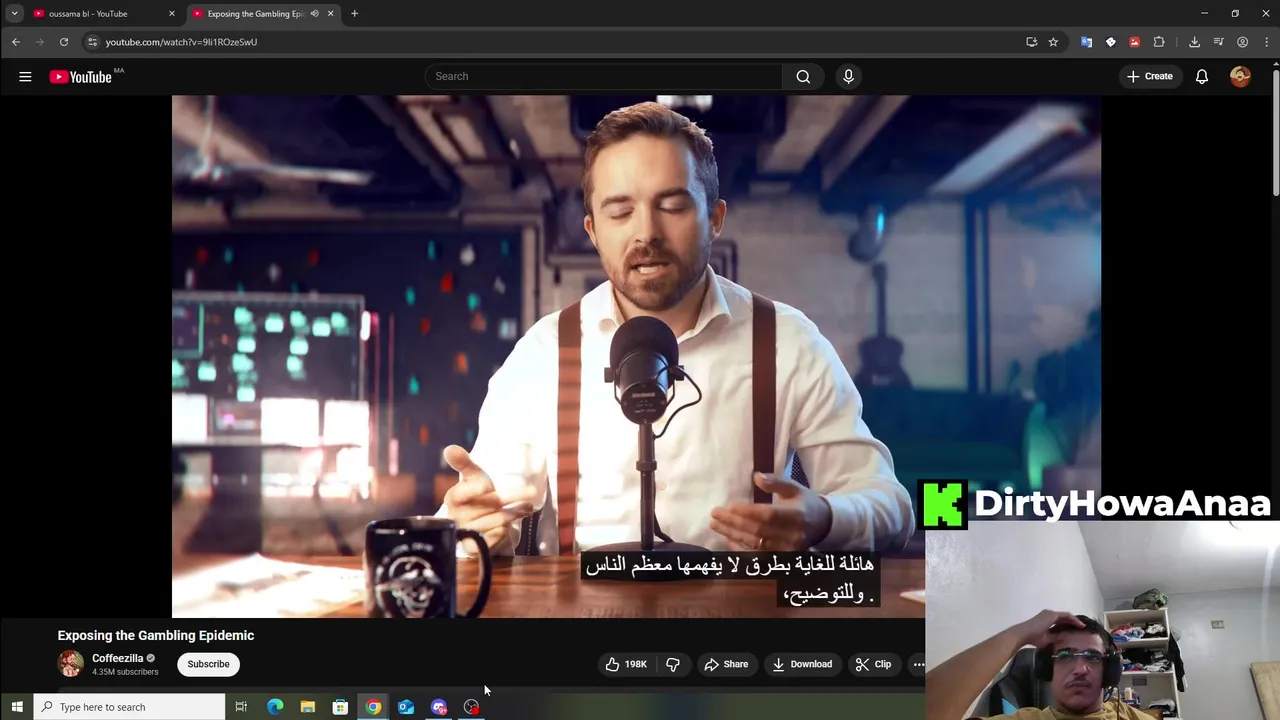
Task: Open Google Translate extension icon
Action: (x=1086, y=42)
